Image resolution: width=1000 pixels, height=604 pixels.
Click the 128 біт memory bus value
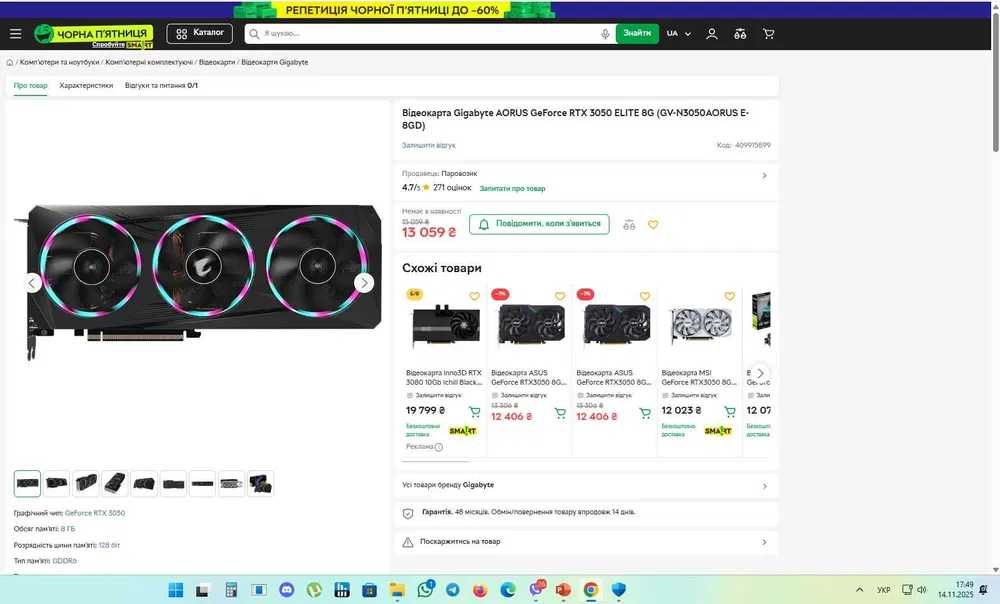109,545
